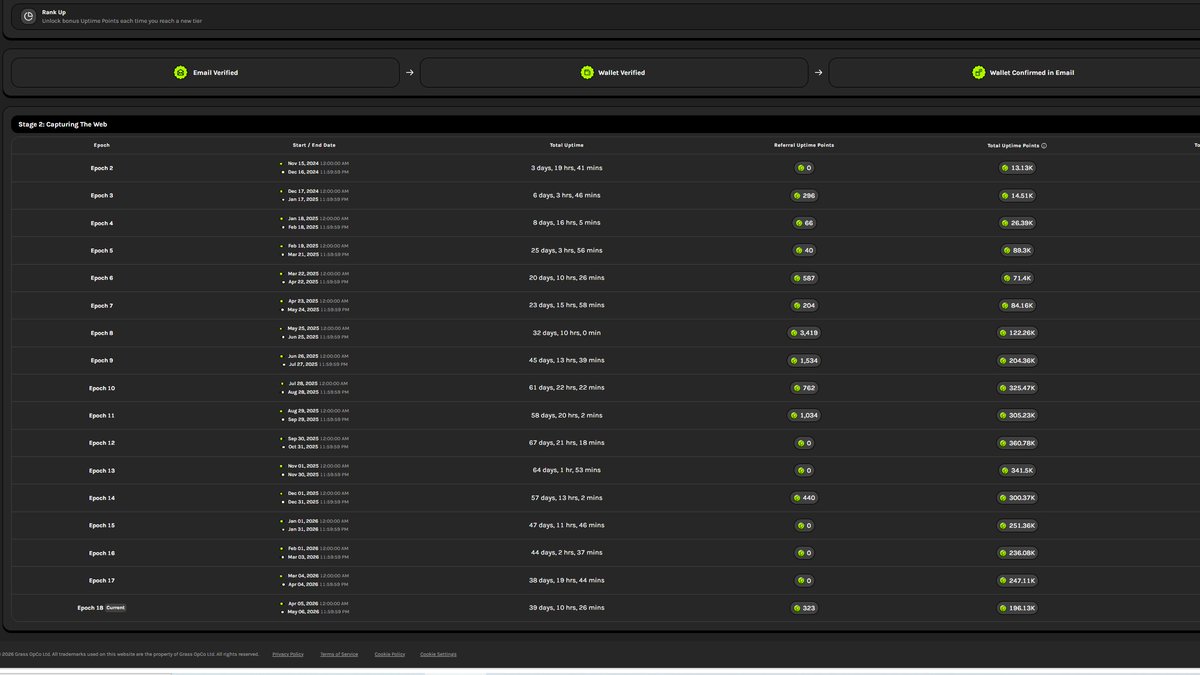Click the 341.5K total points badge
Screen dimensions: 1200x675
(x=1017, y=470)
